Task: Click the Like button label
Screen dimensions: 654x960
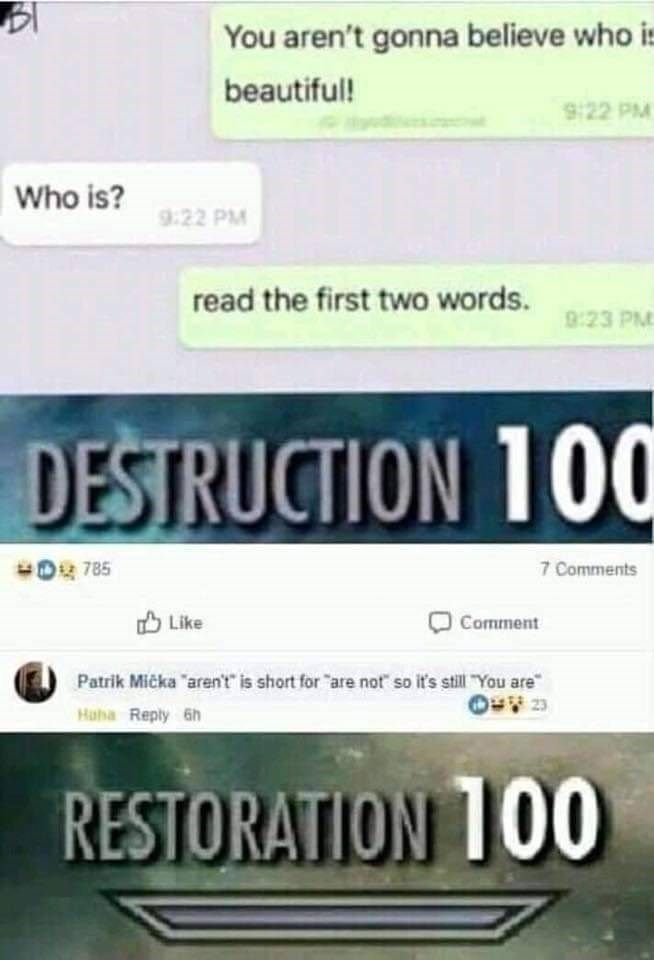Action: pyautogui.click(x=185, y=623)
